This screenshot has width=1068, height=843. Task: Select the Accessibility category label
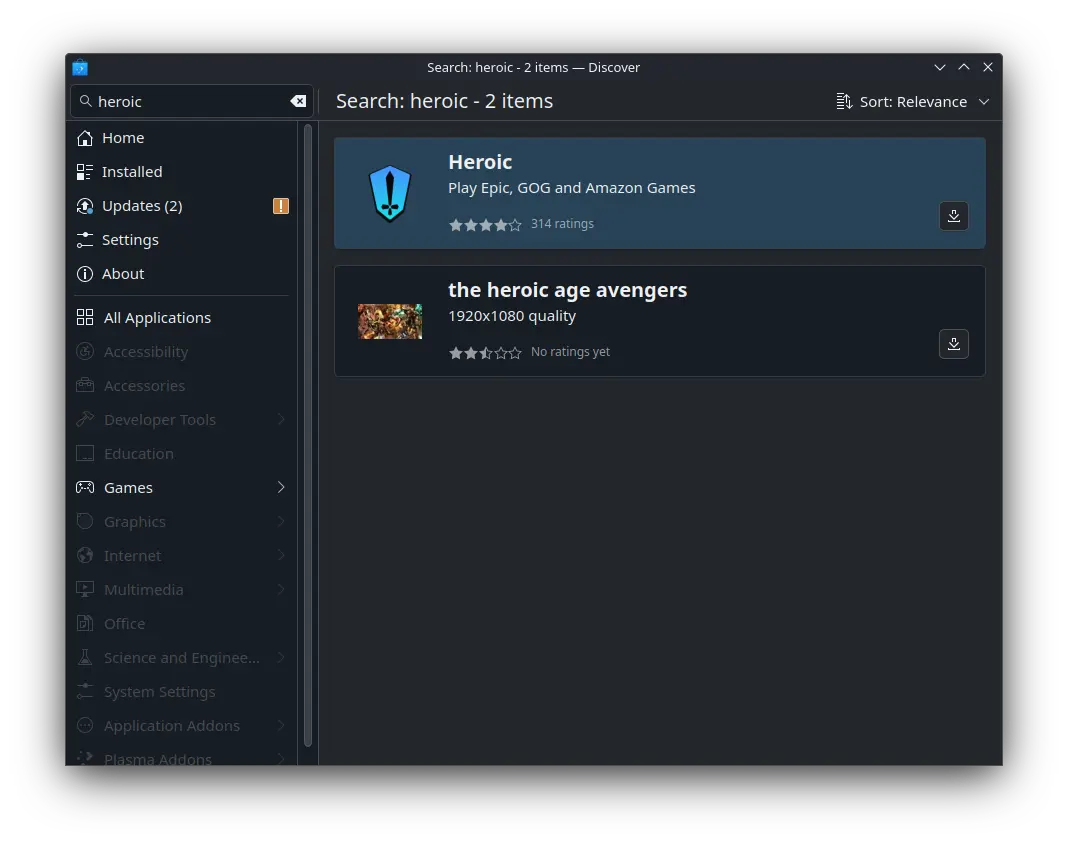[146, 352]
